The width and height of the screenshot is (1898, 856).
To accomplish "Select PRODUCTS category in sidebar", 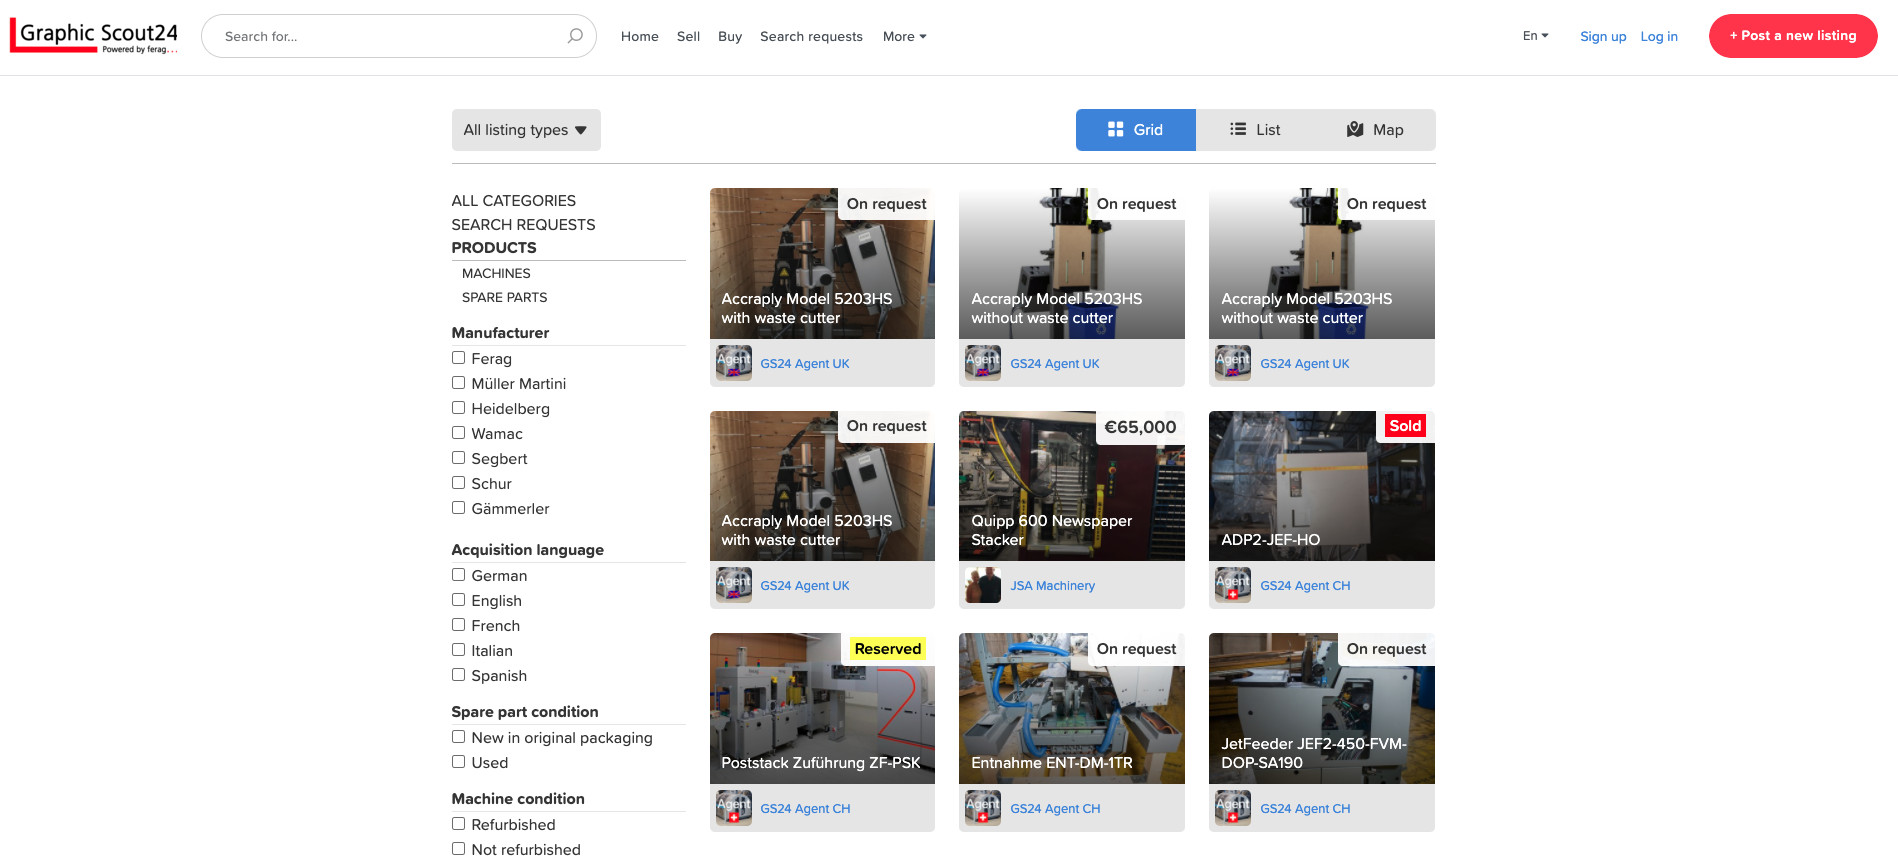I will 494,248.
